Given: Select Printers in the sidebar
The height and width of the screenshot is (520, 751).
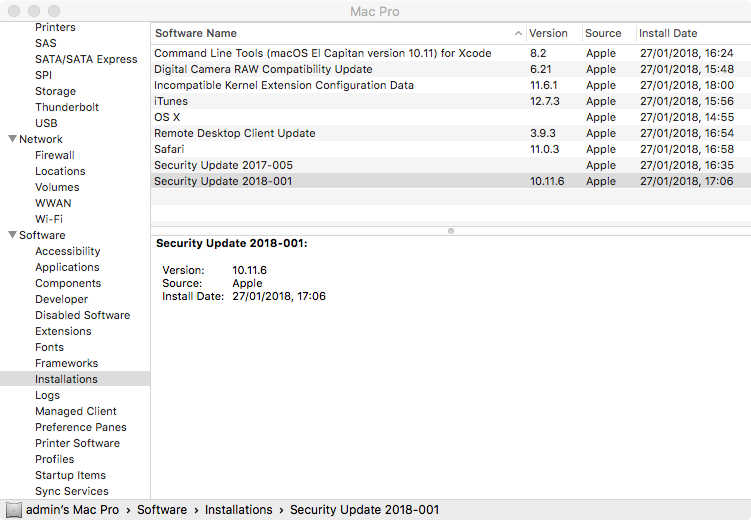Looking at the screenshot, I should pyautogui.click(x=55, y=27).
